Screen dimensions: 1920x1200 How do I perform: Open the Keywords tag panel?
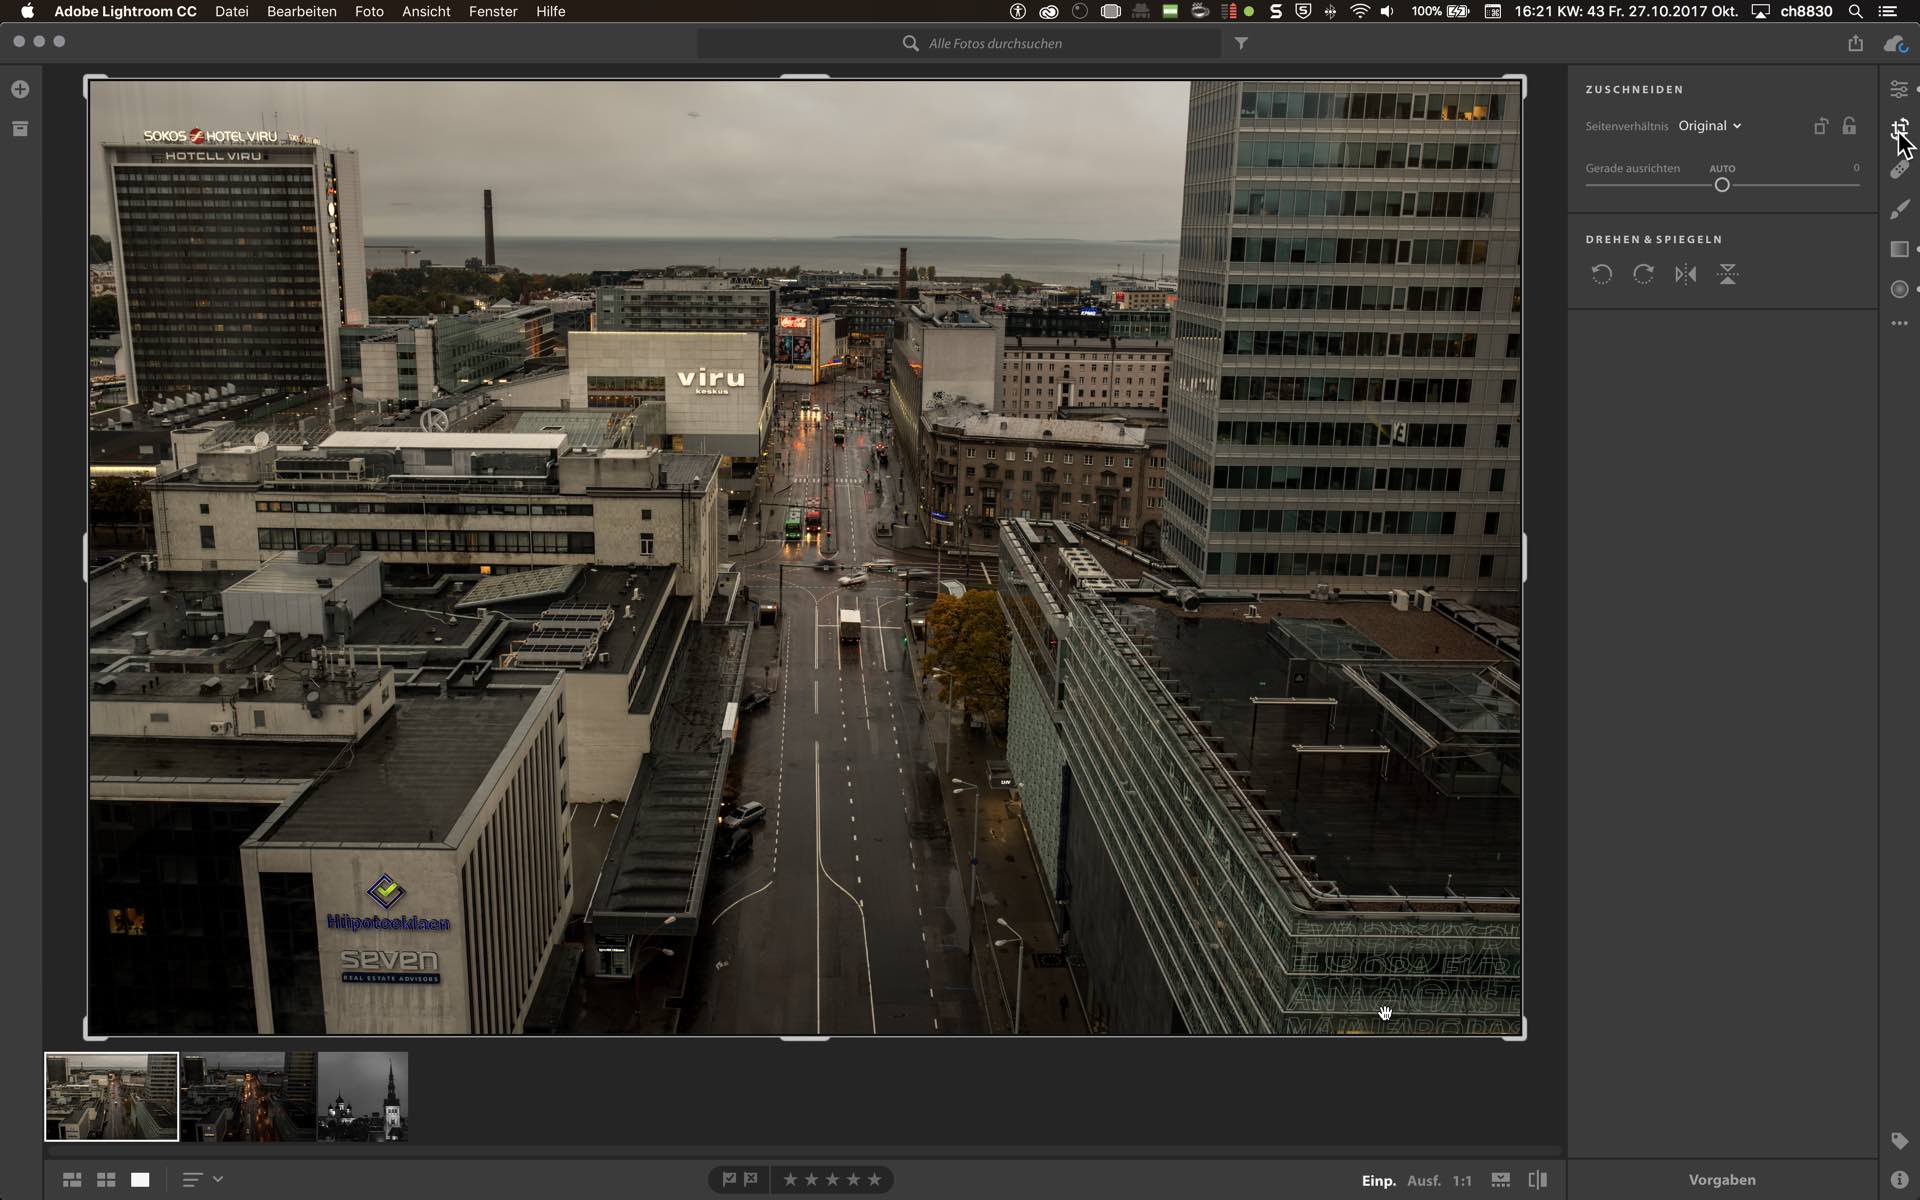(x=1899, y=1141)
